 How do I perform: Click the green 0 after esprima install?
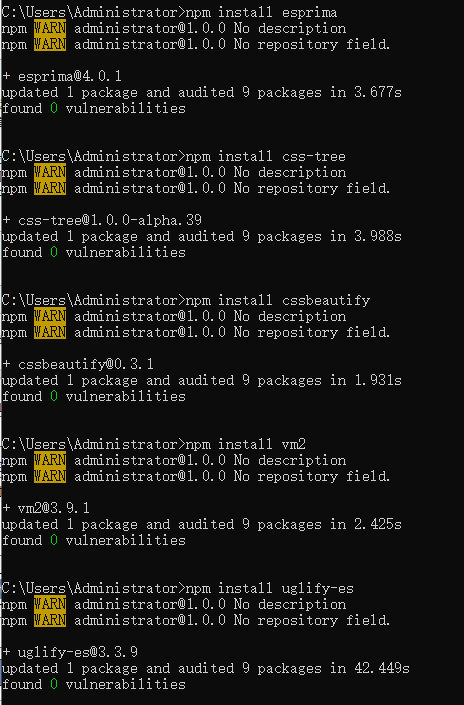point(54,108)
